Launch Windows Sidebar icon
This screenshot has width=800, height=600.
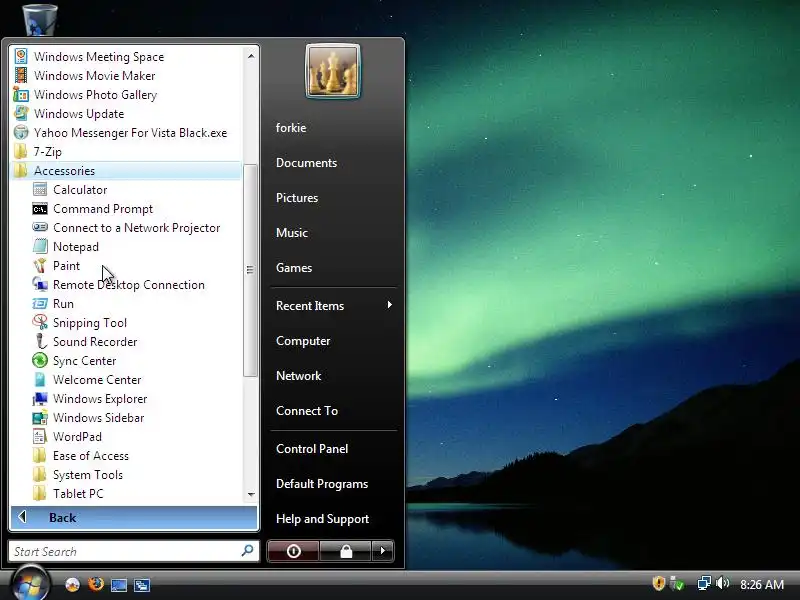point(40,417)
